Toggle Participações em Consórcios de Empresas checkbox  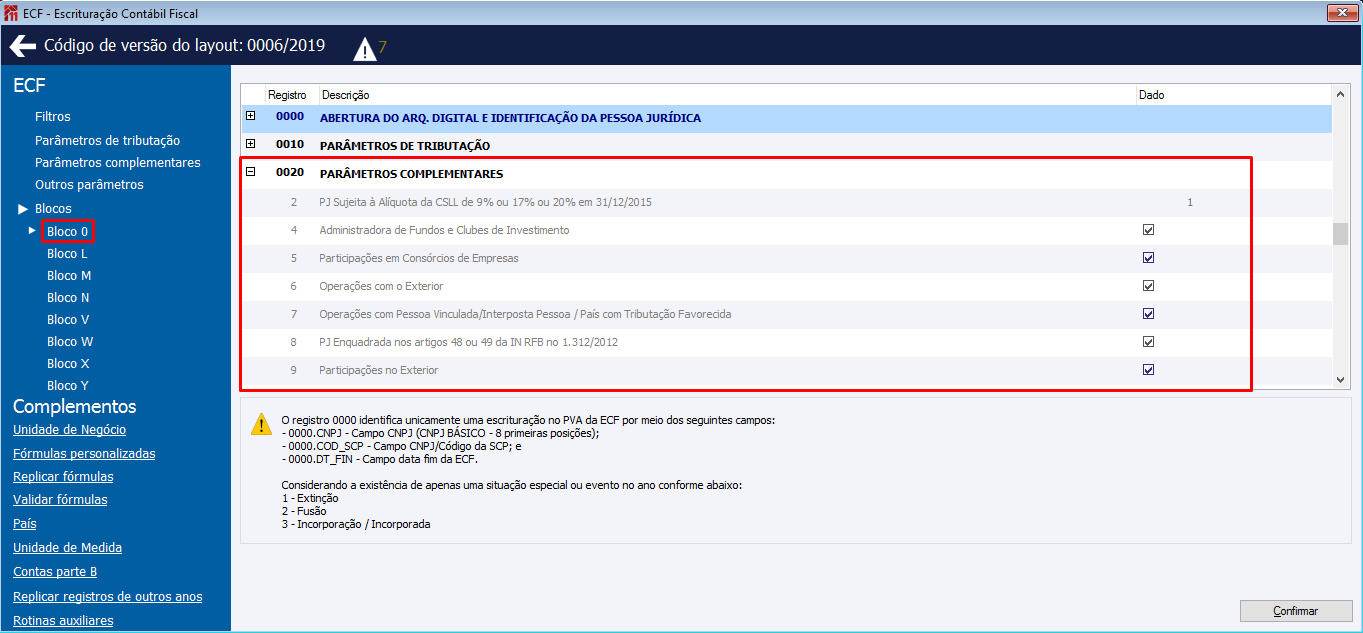(1148, 257)
